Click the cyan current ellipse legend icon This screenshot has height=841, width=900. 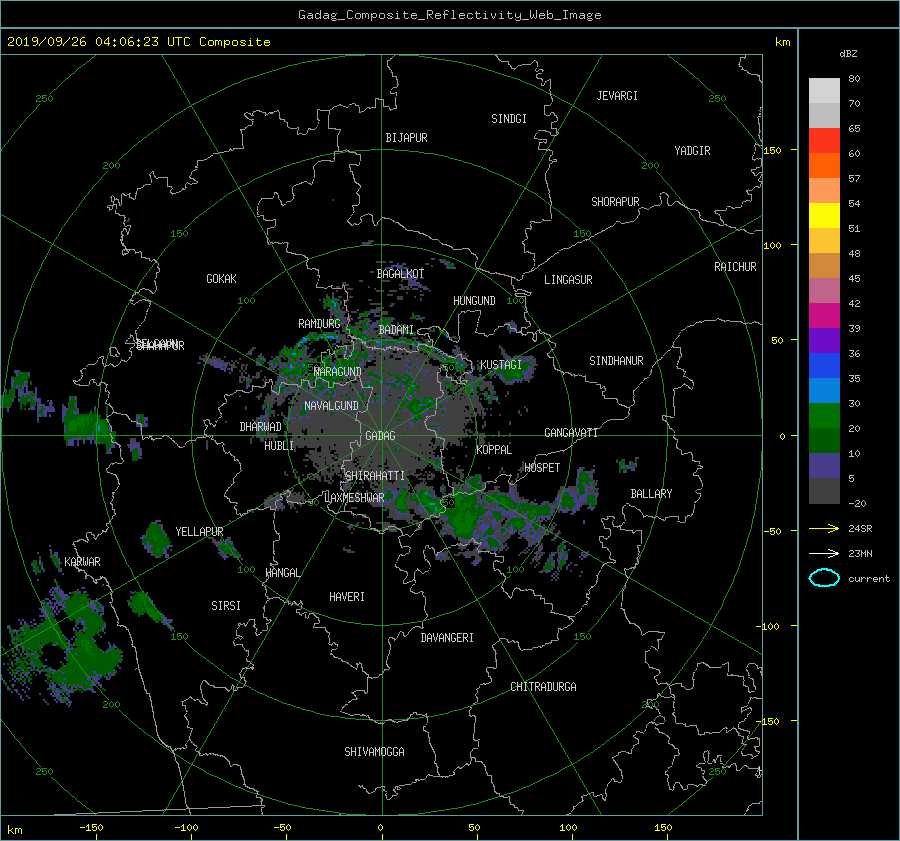point(824,578)
